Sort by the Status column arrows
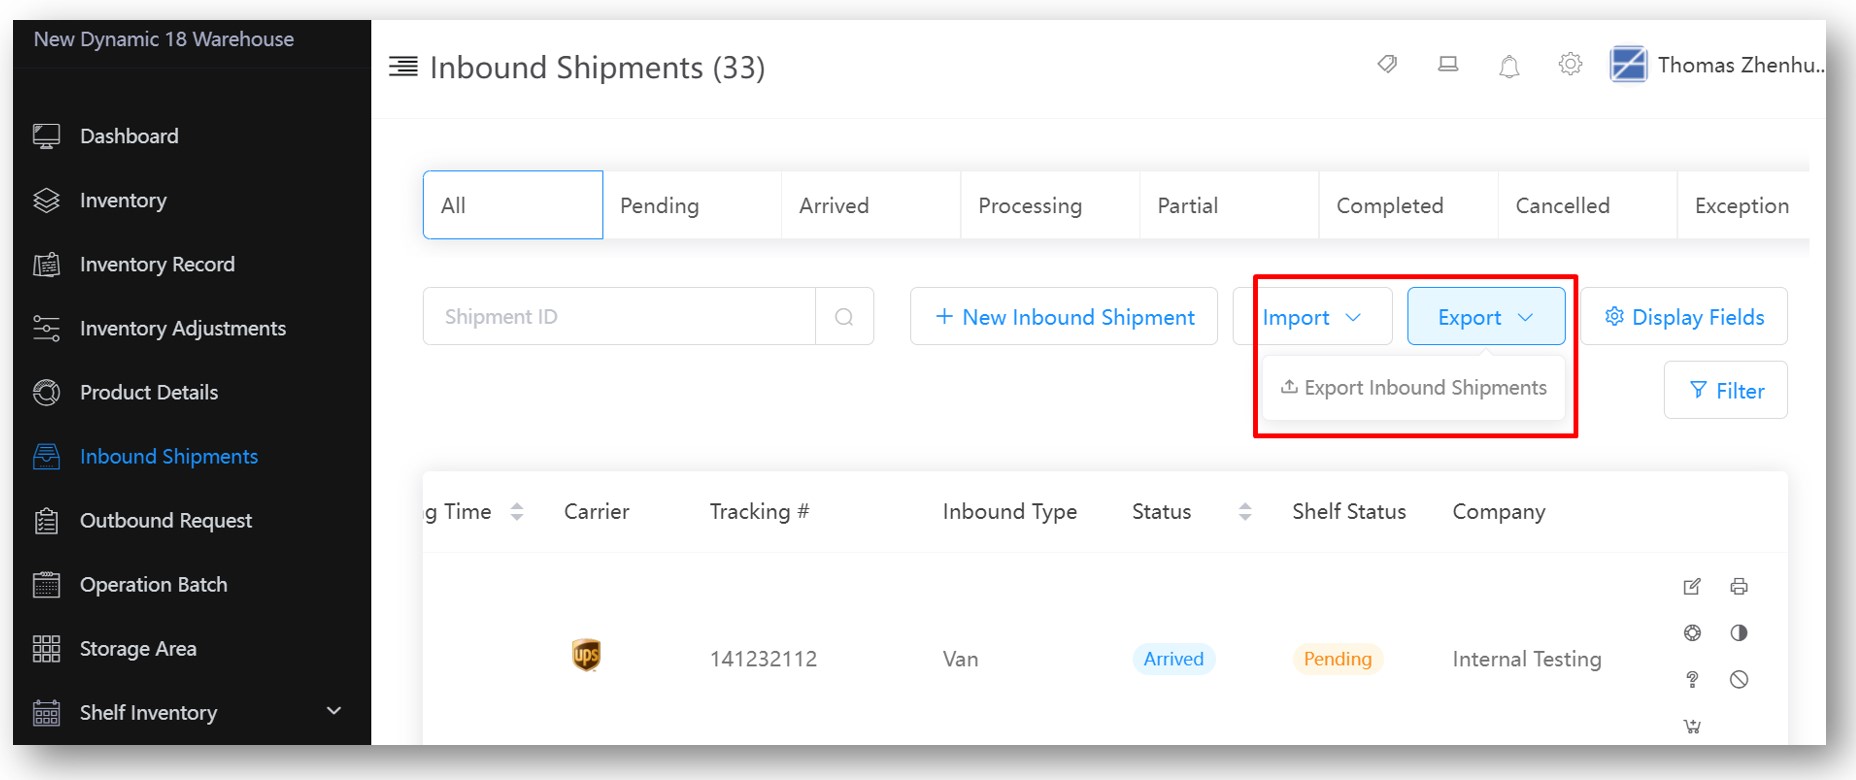Image resolution: width=1856 pixels, height=780 pixels. pos(1245,512)
